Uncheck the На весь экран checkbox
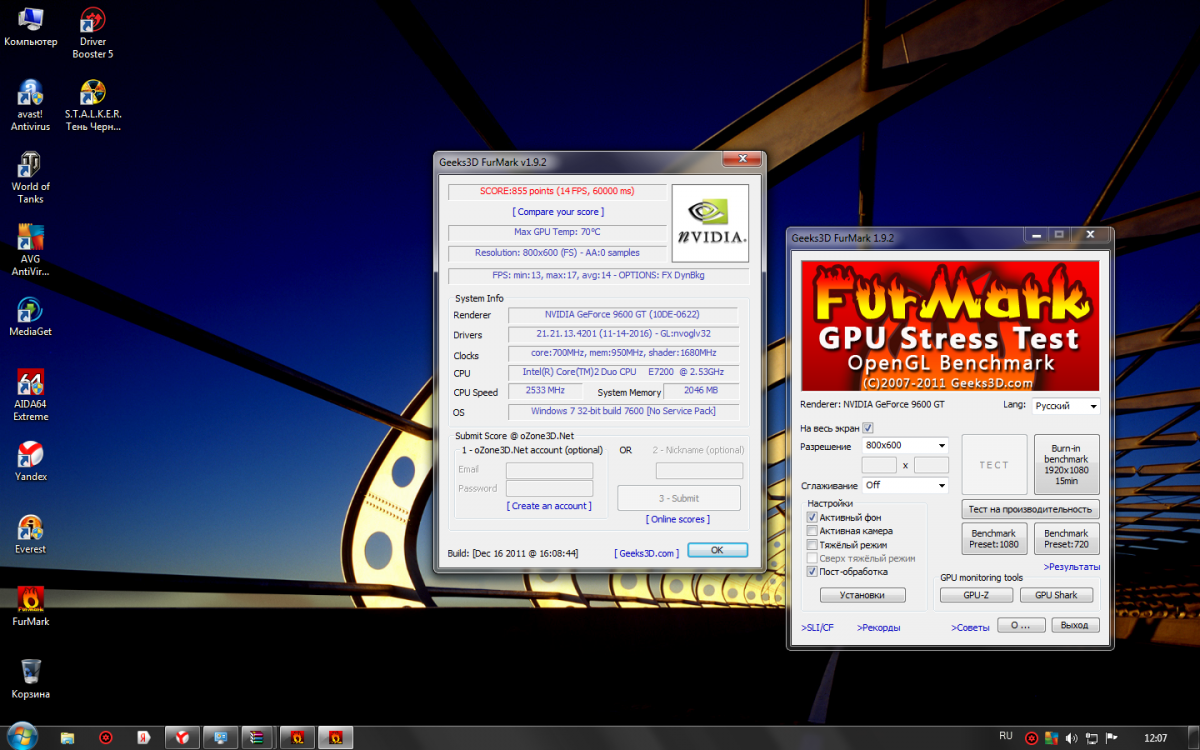1200x750 pixels. pos(868,428)
